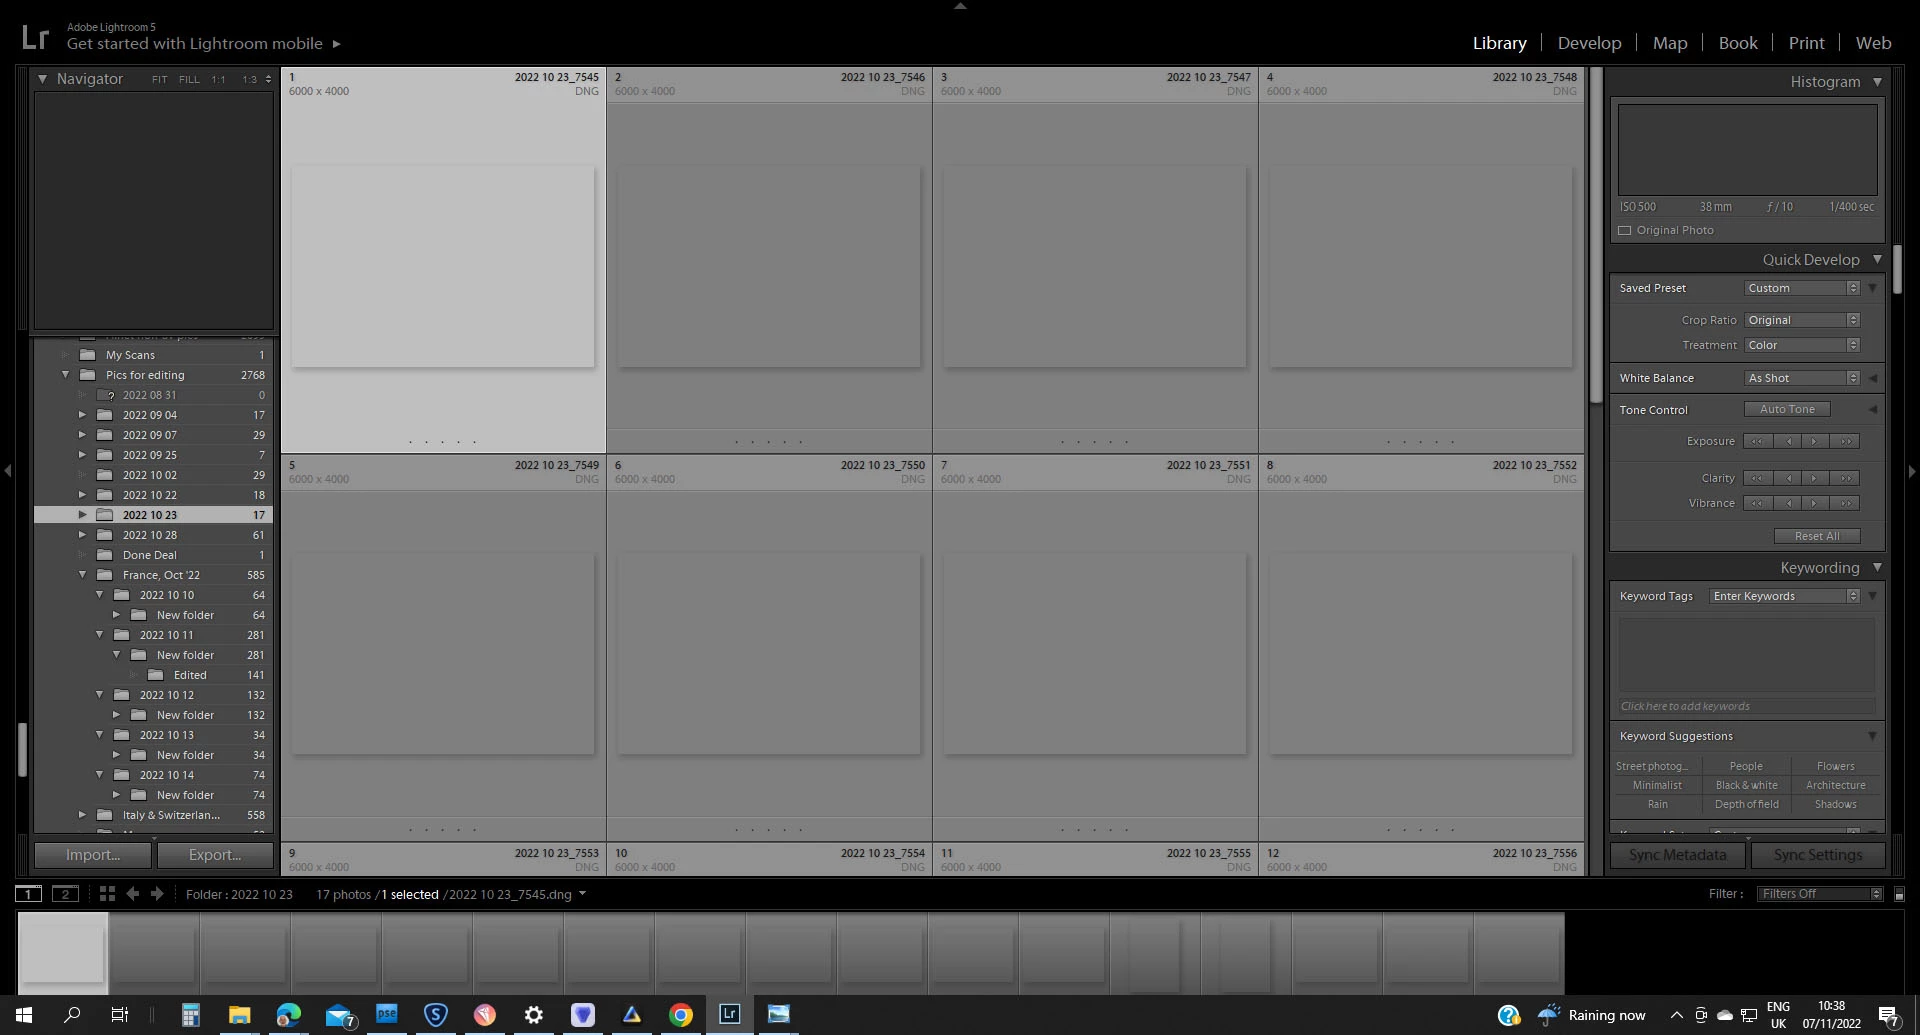Go forward to next source arrow

click(x=157, y=893)
